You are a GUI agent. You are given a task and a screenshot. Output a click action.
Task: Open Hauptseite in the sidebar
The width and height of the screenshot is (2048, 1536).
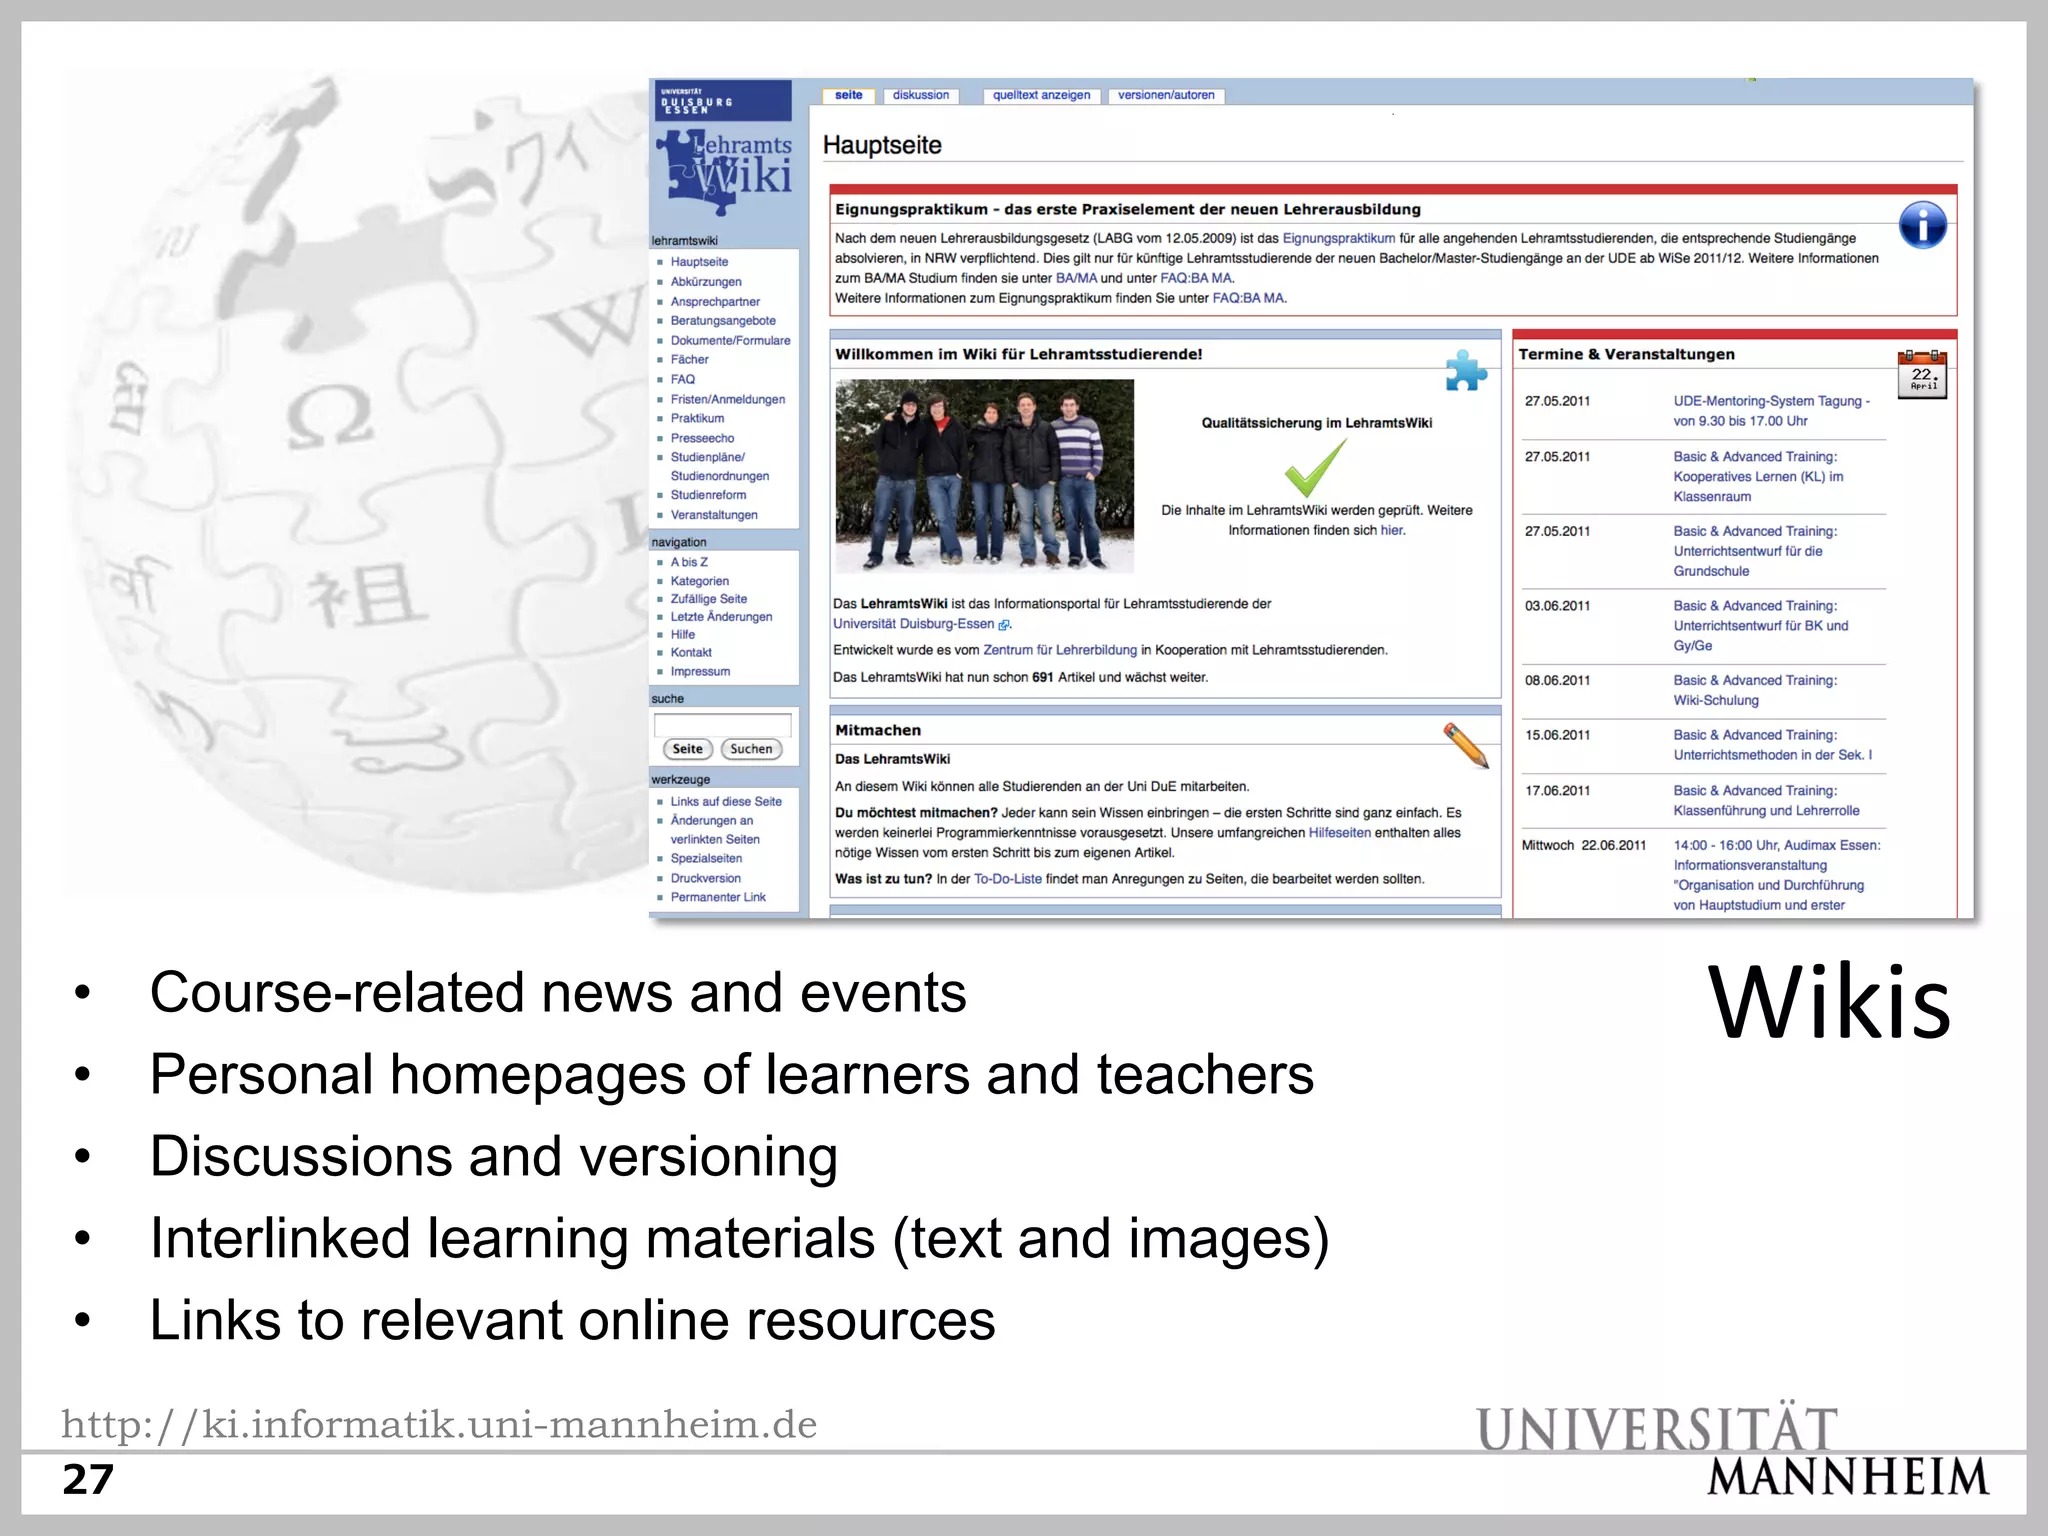point(699,262)
